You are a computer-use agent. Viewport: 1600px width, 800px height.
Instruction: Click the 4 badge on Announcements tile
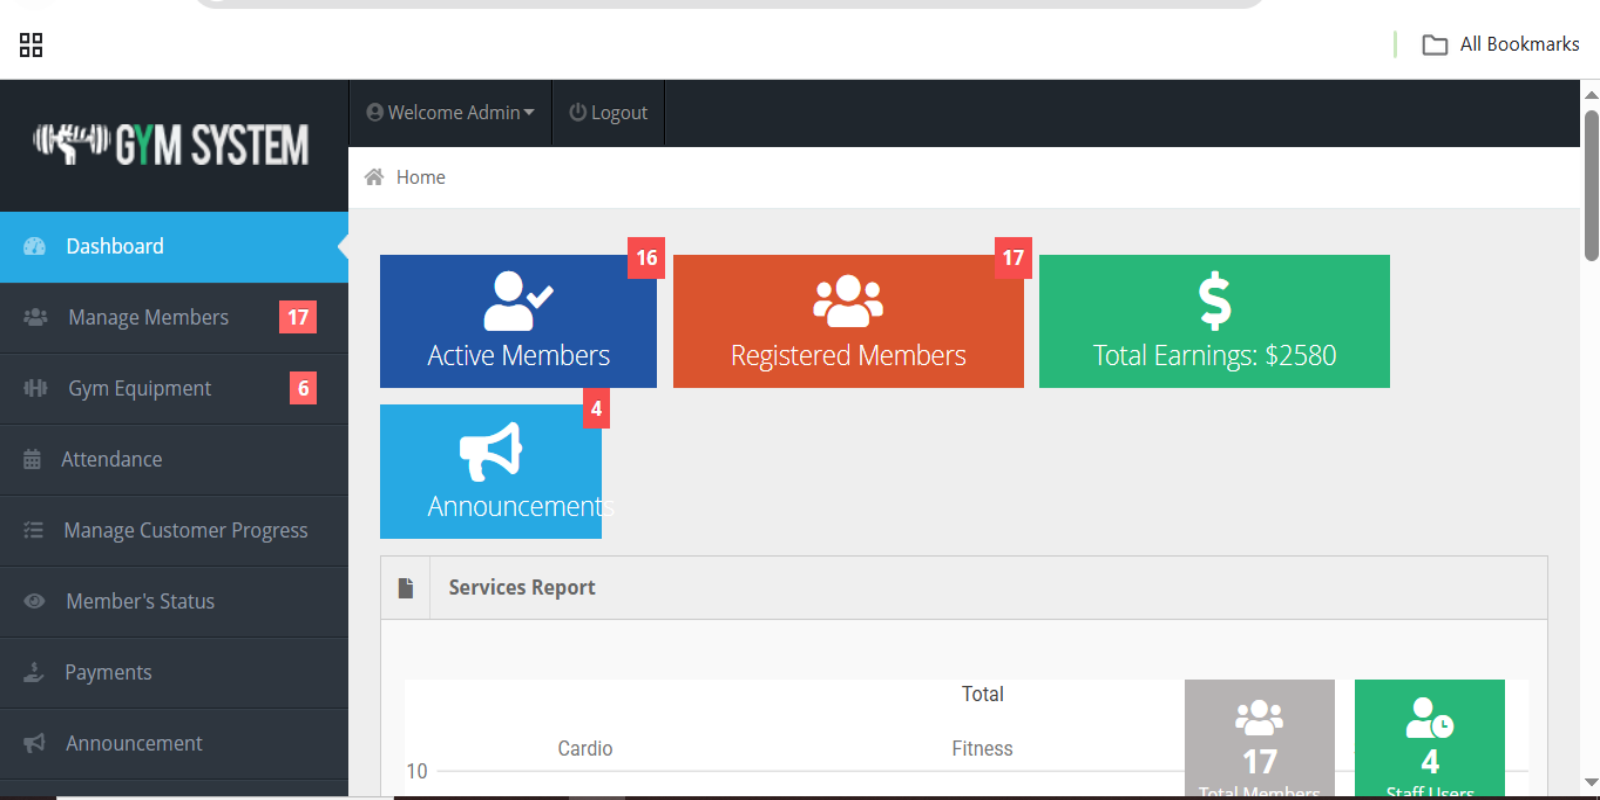coord(596,408)
